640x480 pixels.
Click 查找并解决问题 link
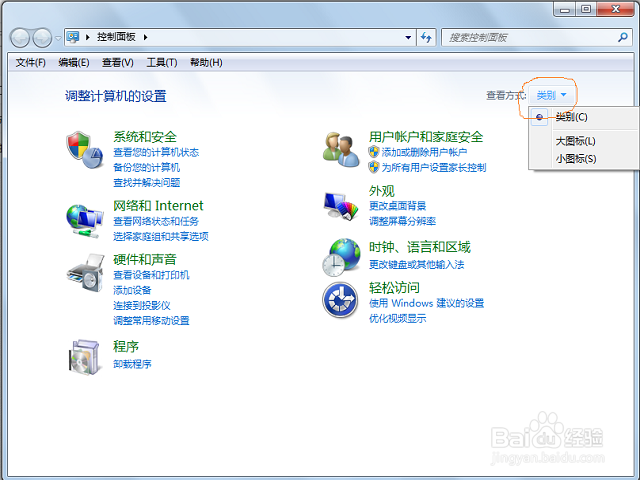(x=147, y=182)
